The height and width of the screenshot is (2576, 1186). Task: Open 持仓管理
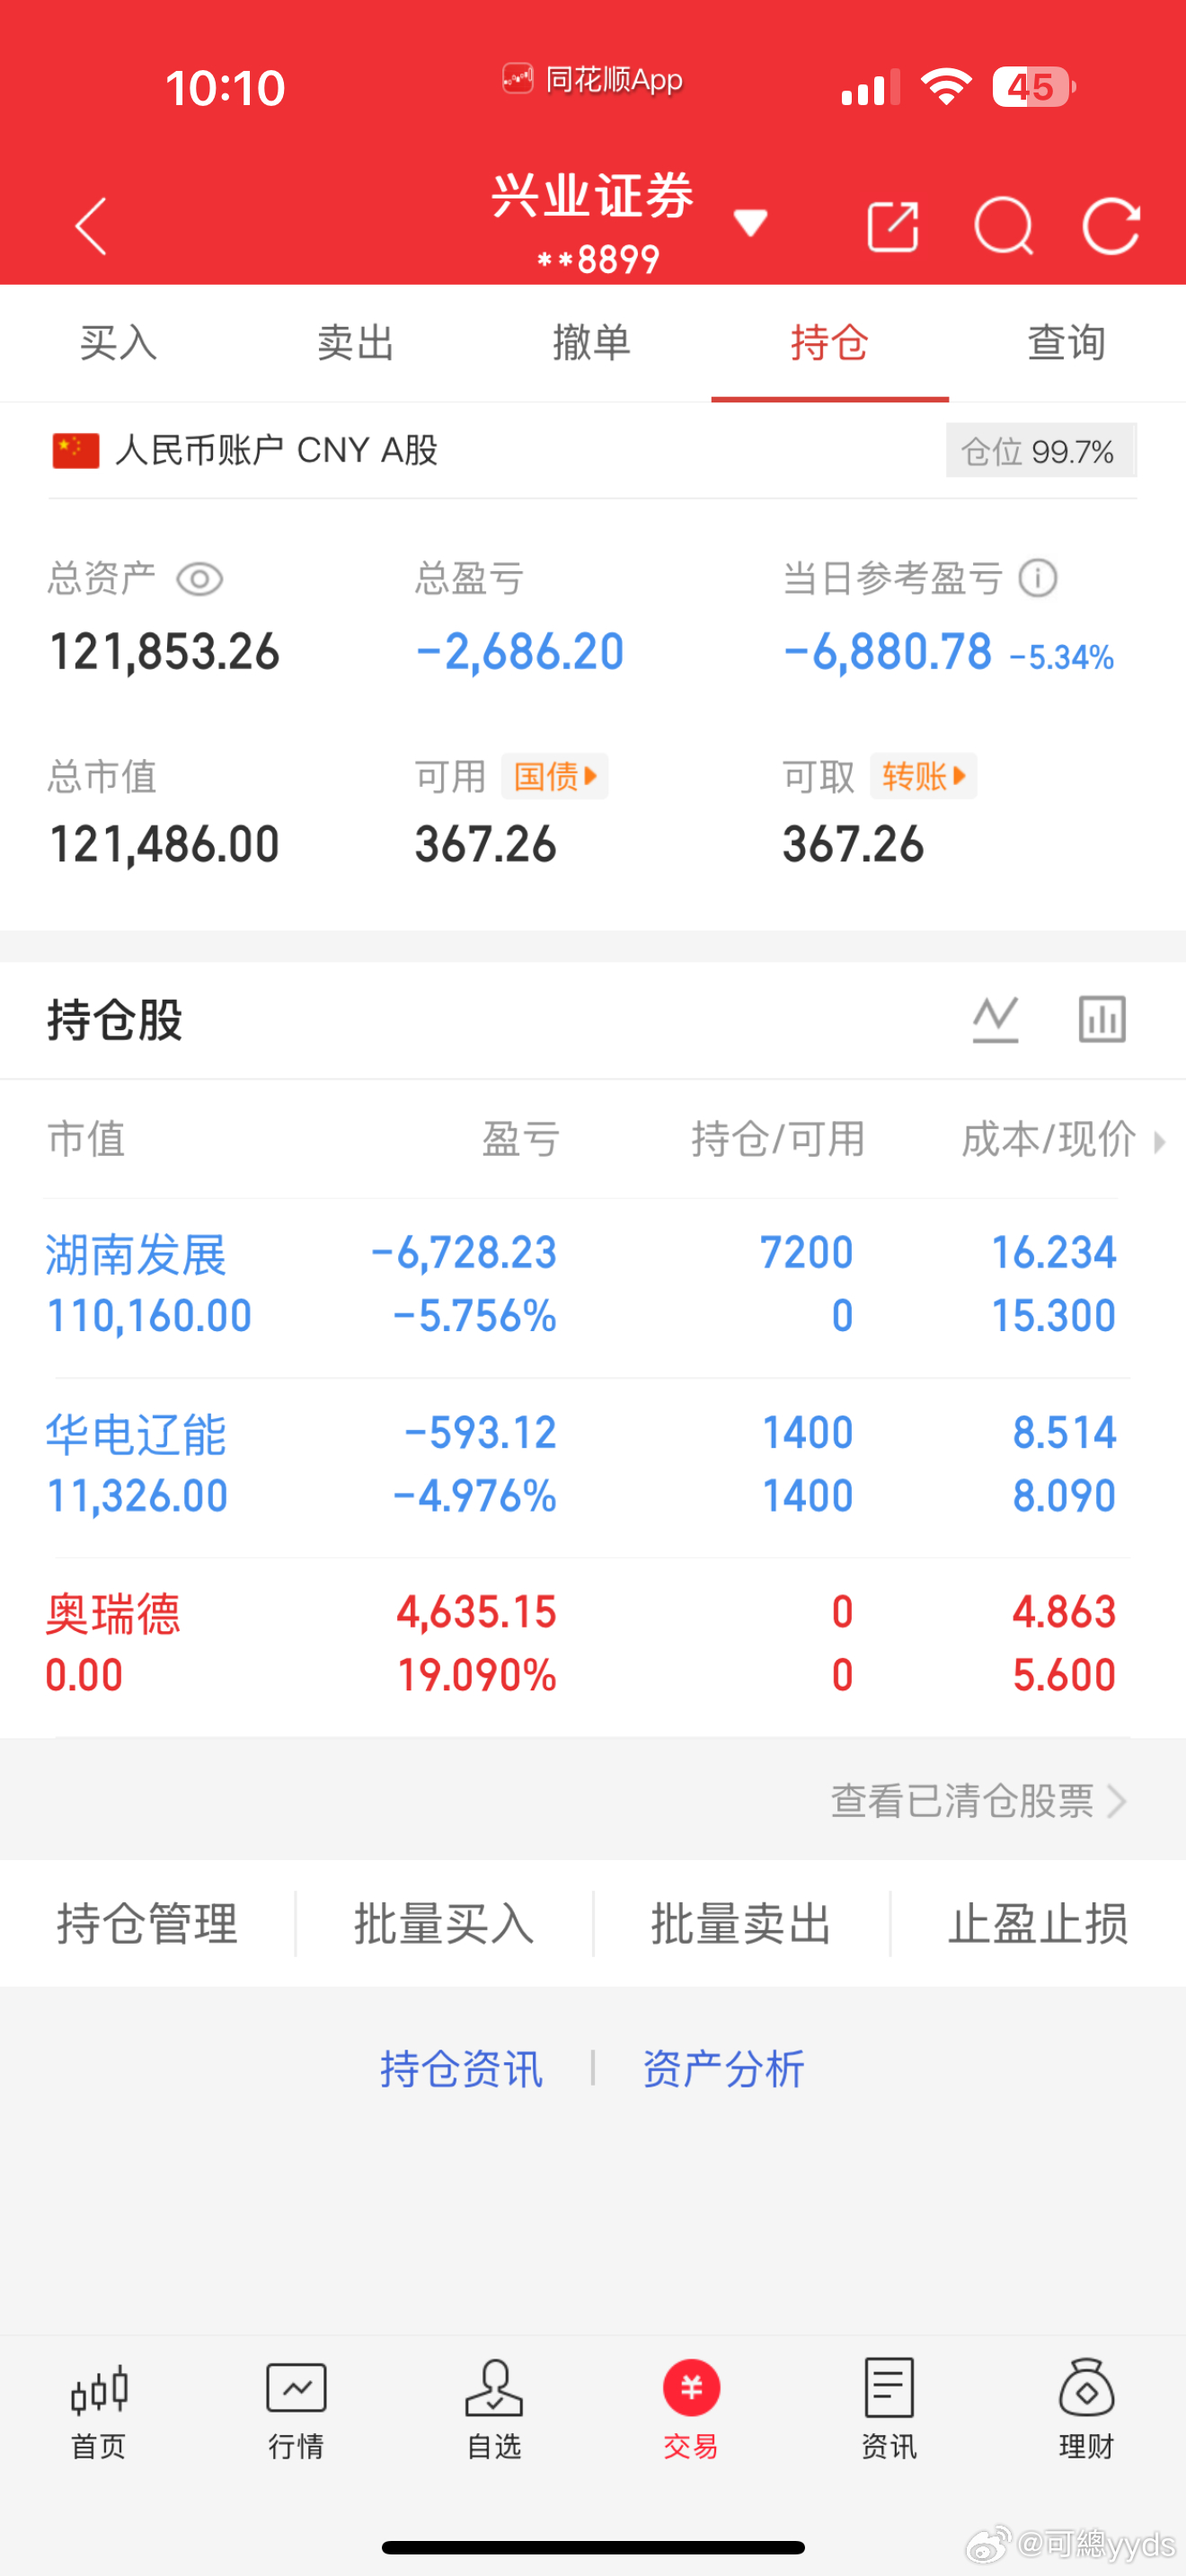(148, 1923)
